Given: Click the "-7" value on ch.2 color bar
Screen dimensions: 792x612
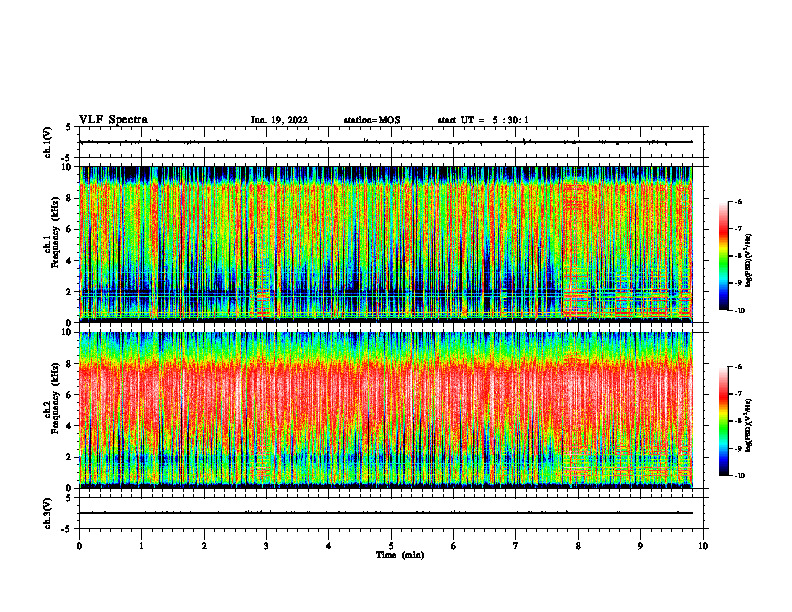Looking at the screenshot, I should (x=738, y=394).
